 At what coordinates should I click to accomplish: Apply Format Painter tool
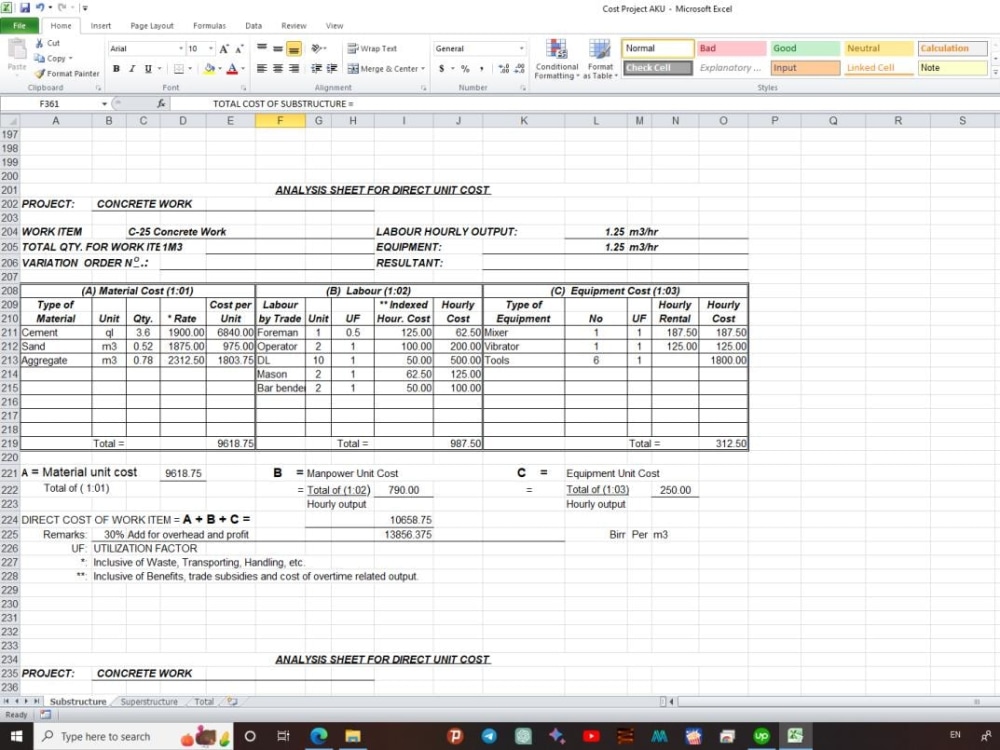[67, 73]
